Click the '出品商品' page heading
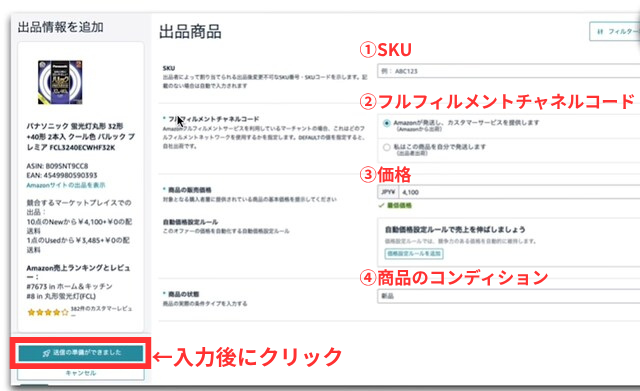Viewport: 640px width, 391px height. tap(190, 32)
